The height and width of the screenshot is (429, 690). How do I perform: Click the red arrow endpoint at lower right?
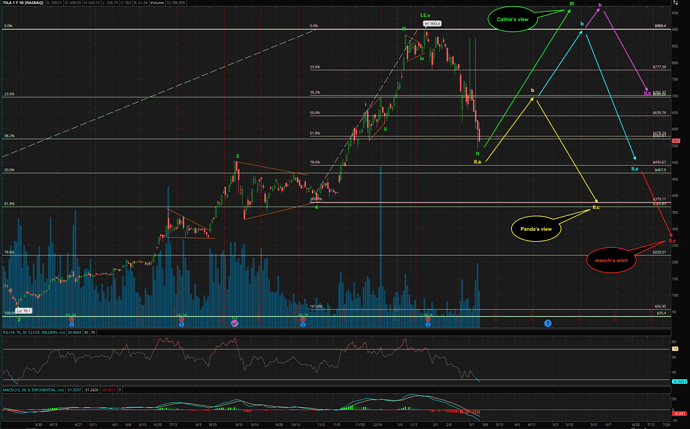click(x=669, y=237)
